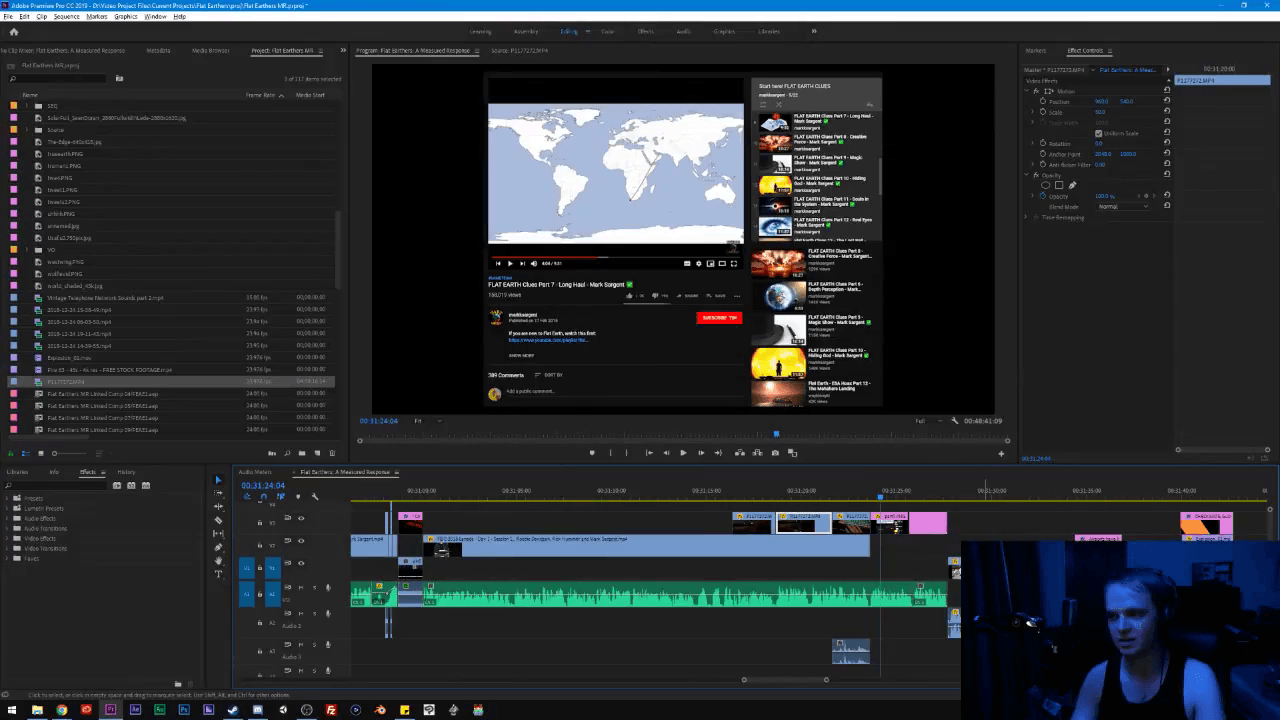The image size is (1280, 720).
Task: Select the Type tool
Action: (218, 574)
